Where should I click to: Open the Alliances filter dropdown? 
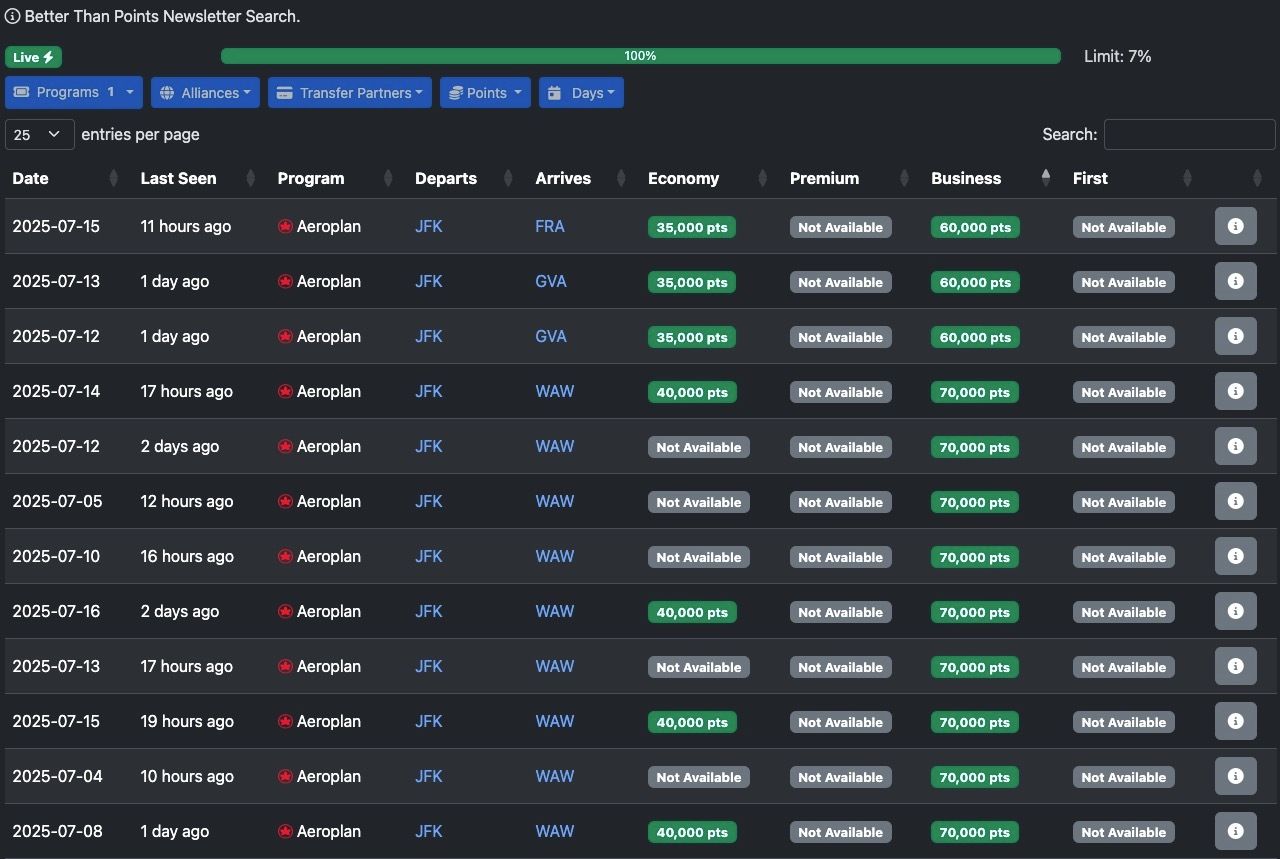[x=205, y=93]
